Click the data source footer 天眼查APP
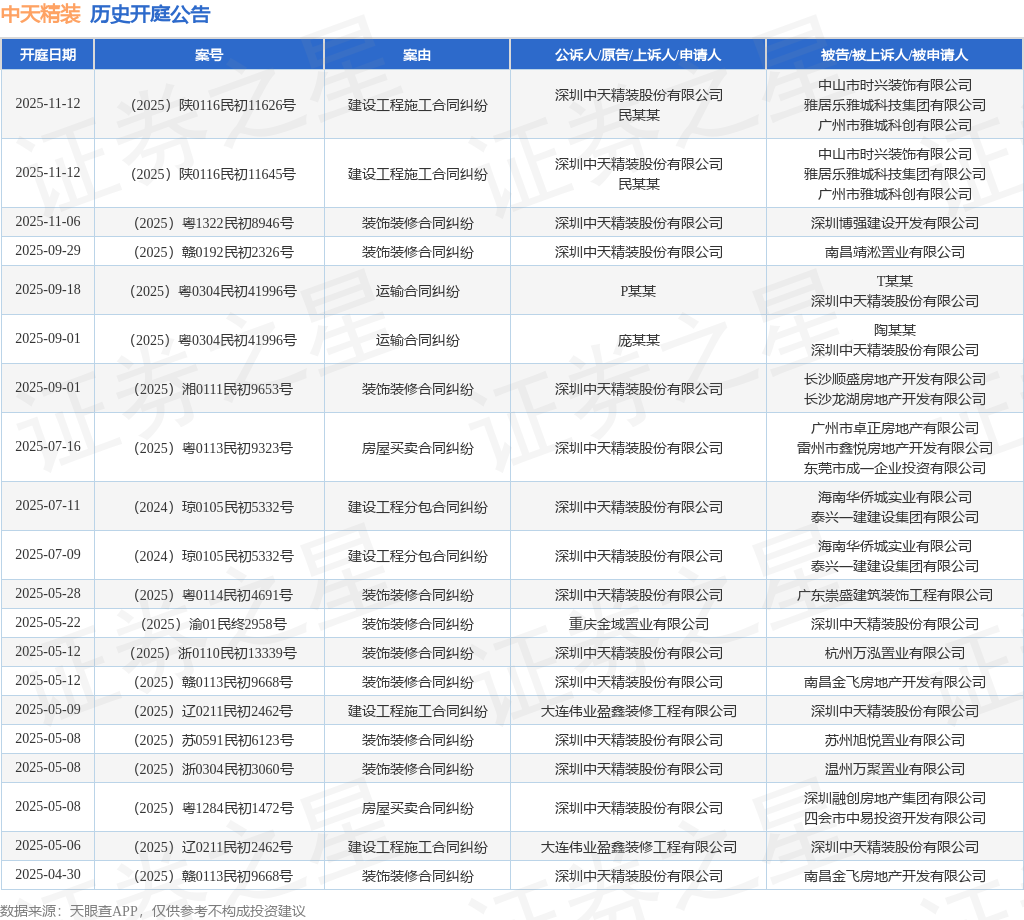 pyautogui.click(x=103, y=911)
